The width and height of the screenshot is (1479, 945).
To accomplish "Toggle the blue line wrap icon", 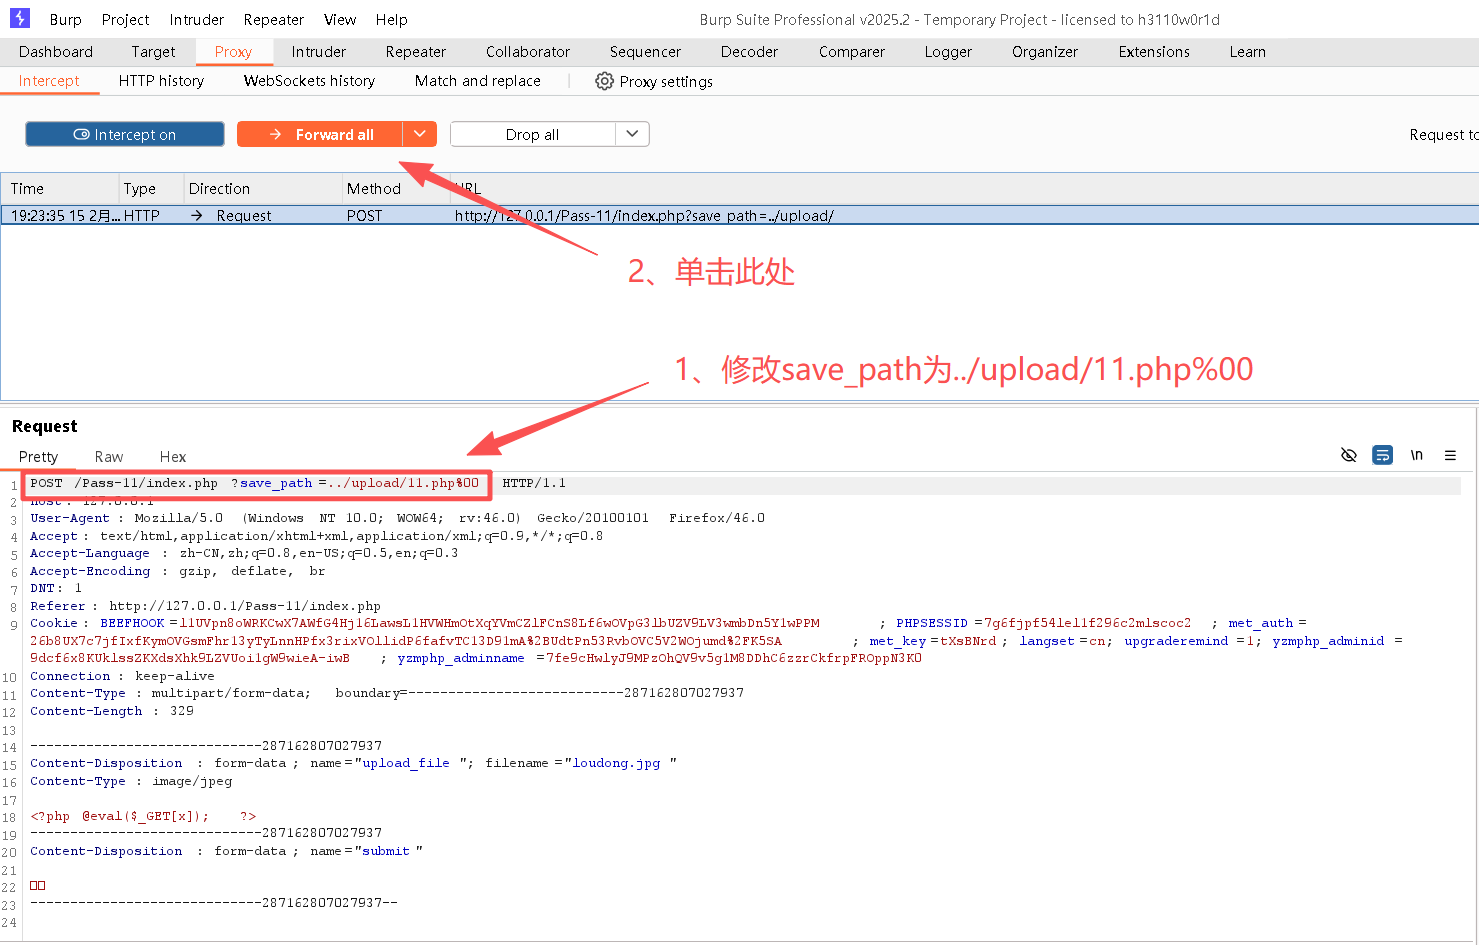I will tap(1382, 455).
